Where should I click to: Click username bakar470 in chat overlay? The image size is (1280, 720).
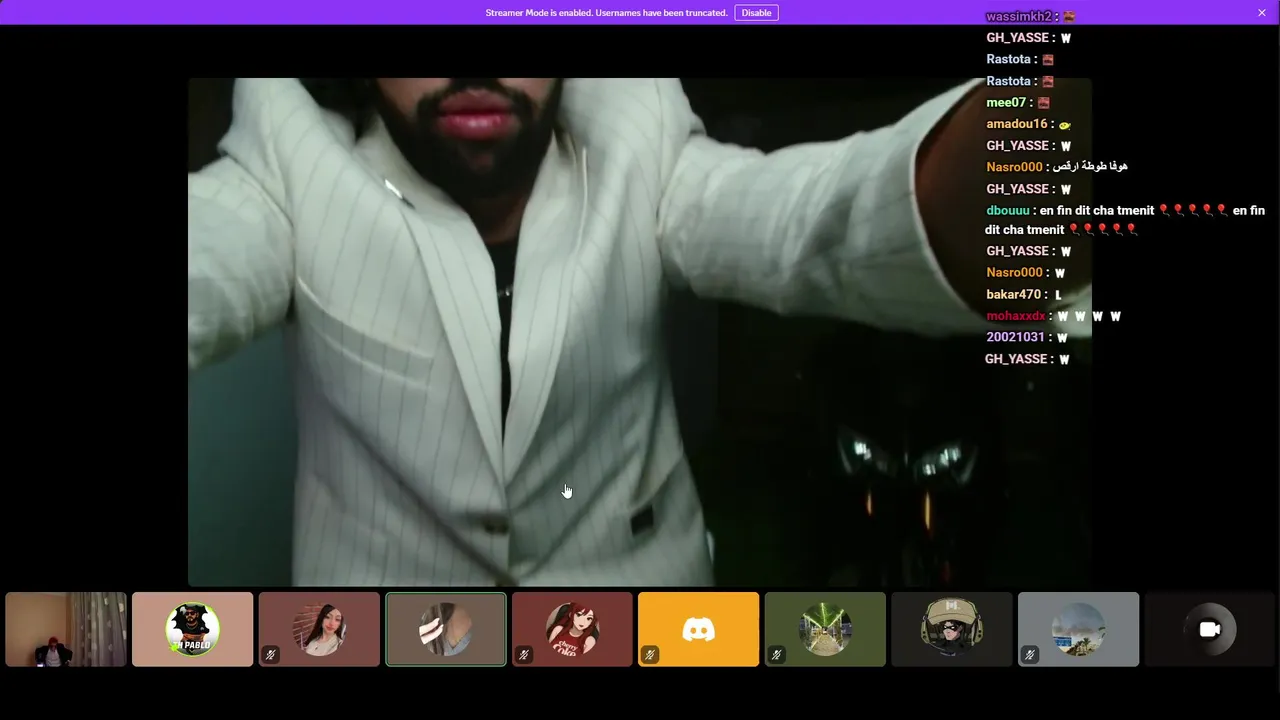click(x=1014, y=294)
